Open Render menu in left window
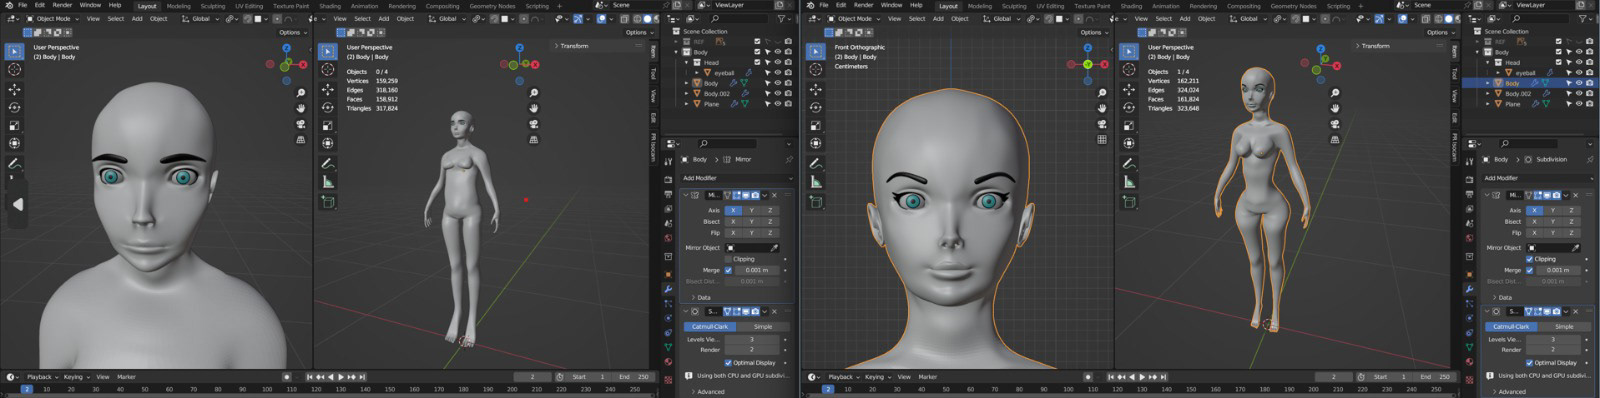 62,5
